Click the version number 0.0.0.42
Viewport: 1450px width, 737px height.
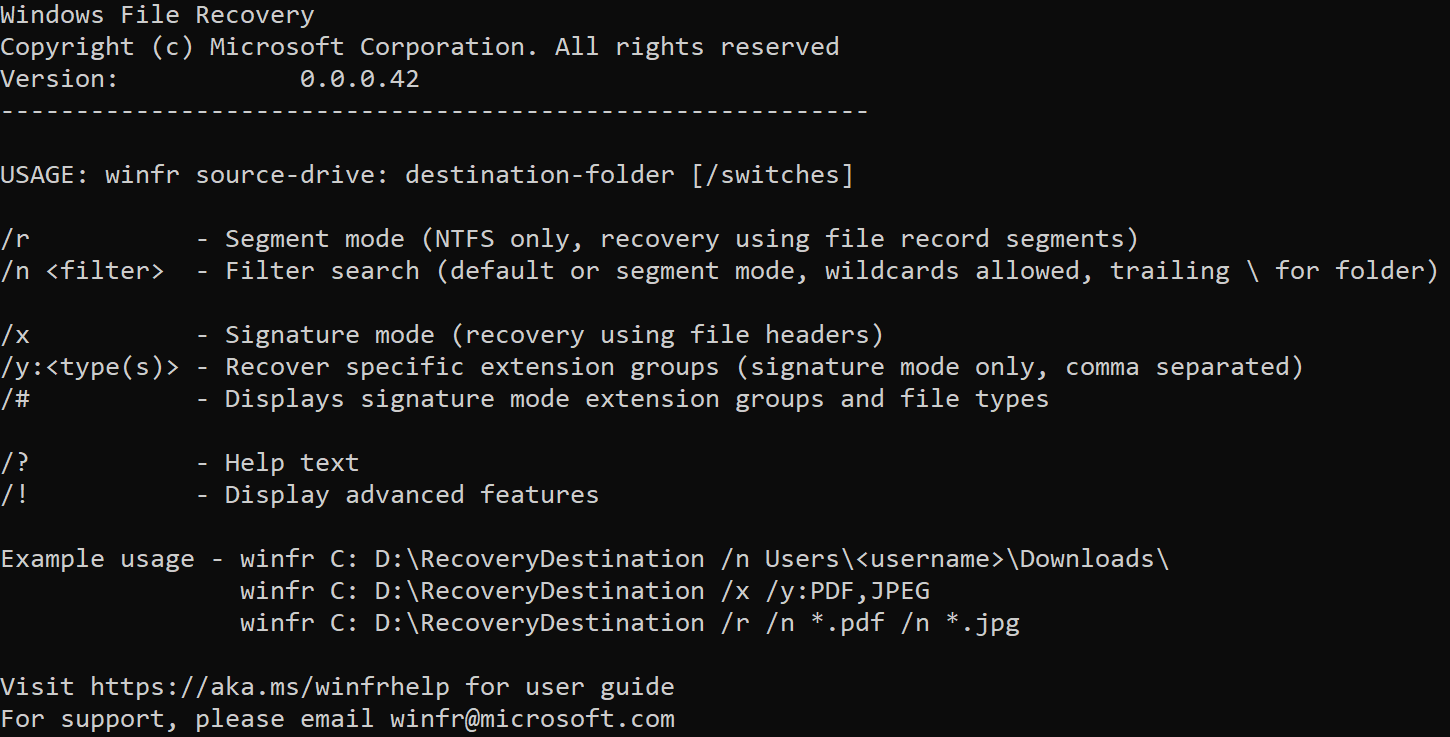click(x=360, y=79)
